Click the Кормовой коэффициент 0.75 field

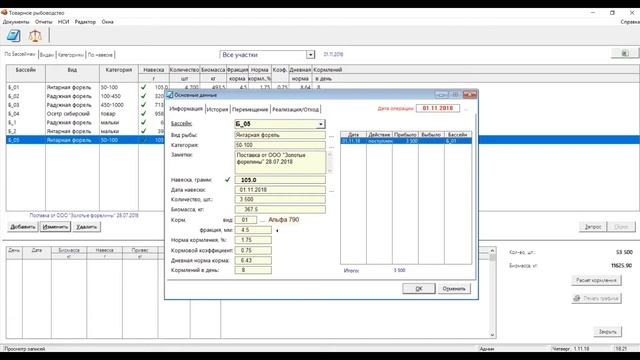tap(253, 250)
